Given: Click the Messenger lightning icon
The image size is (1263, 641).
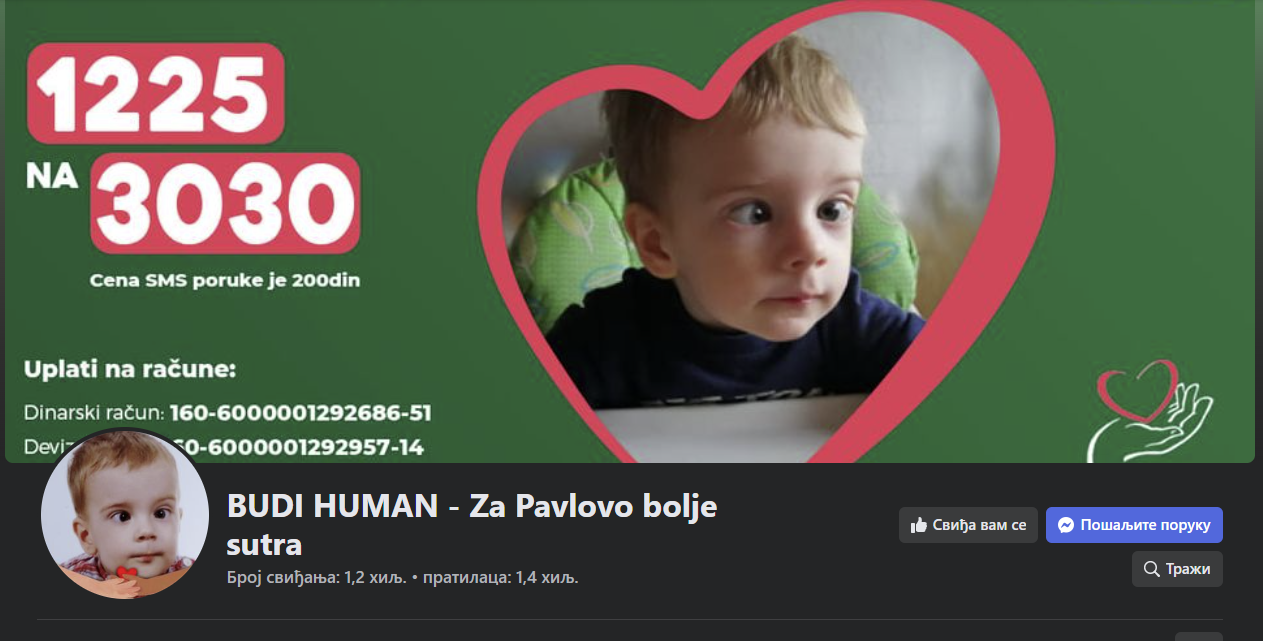Looking at the screenshot, I should pyautogui.click(x=1066, y=525).
